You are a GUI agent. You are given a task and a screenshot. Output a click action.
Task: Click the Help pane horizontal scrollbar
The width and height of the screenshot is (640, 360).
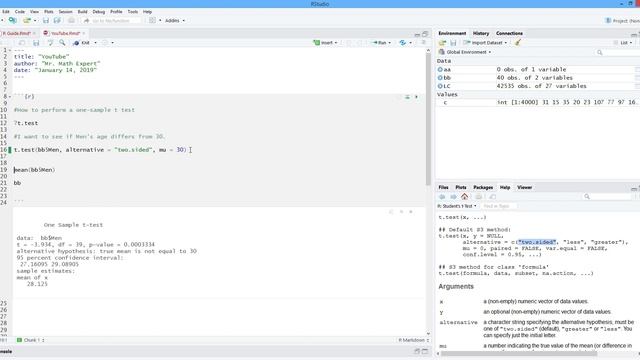(518, 353)
